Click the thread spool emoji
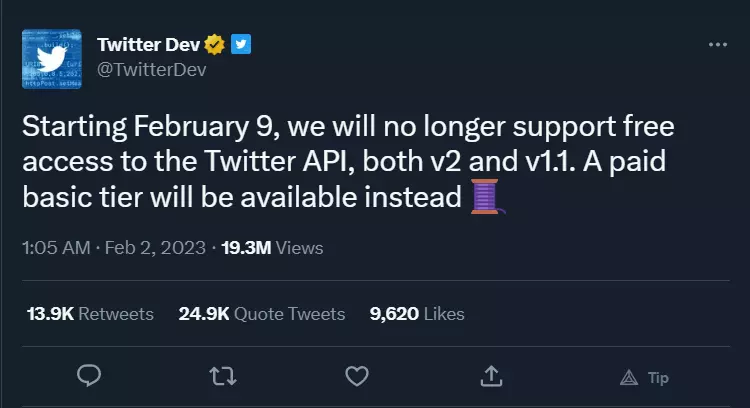This screenshot has width=750, height=408. click(486, 197)
